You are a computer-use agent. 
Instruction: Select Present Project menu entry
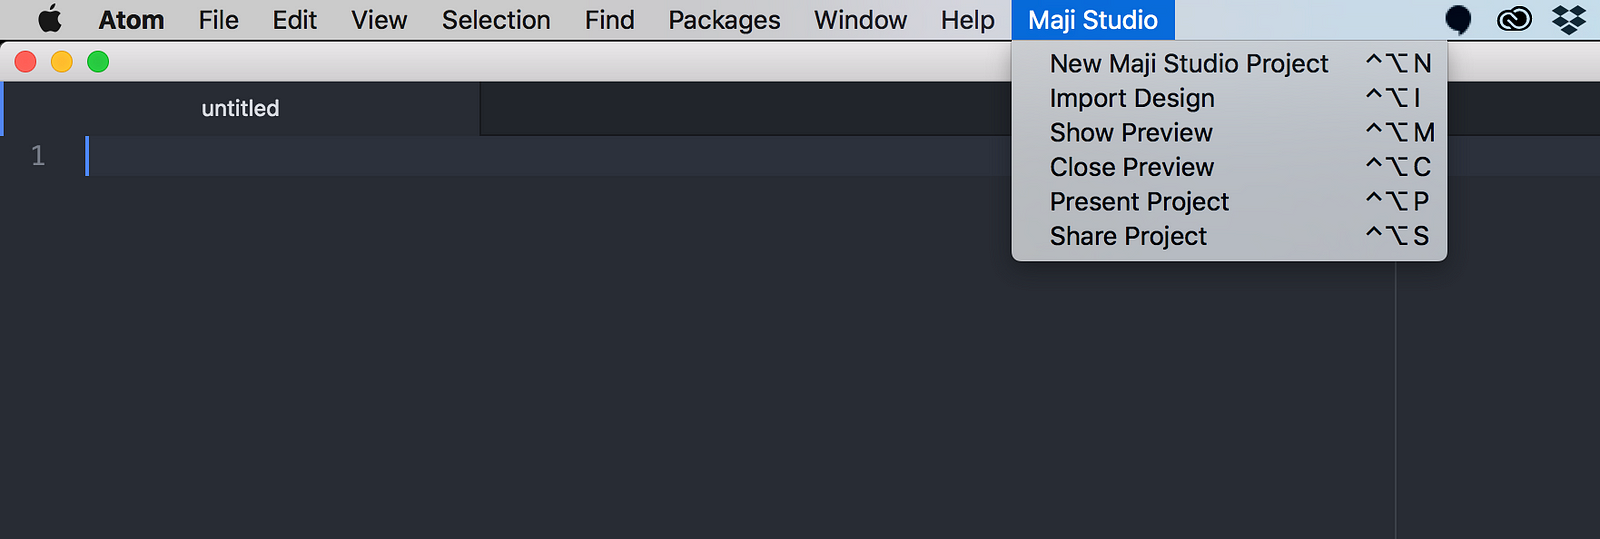point(1229,202)
